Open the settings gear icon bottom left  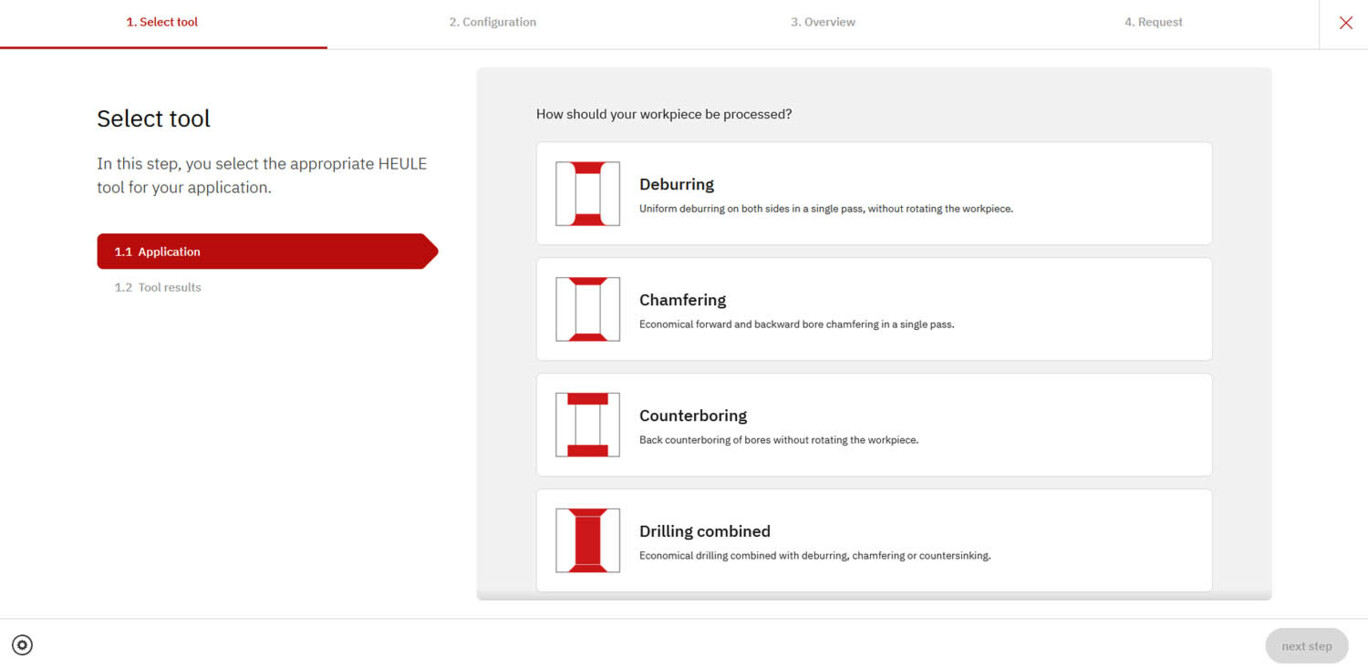(22, 645)
